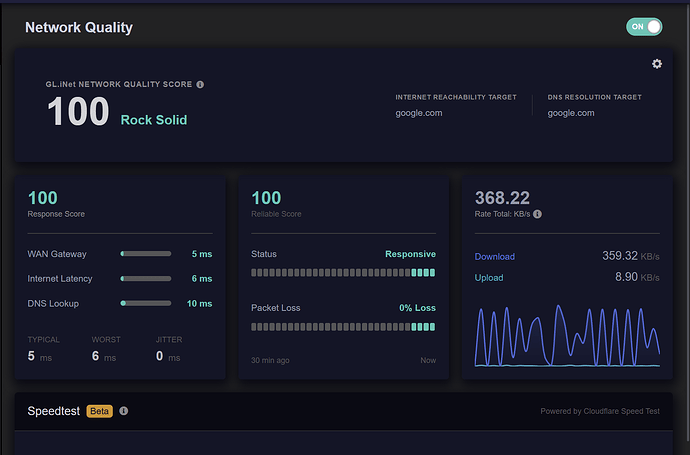Click the '0% Loss' value
Screen dimensions: 690x455
pyautogui.click(x=417, y=308)
